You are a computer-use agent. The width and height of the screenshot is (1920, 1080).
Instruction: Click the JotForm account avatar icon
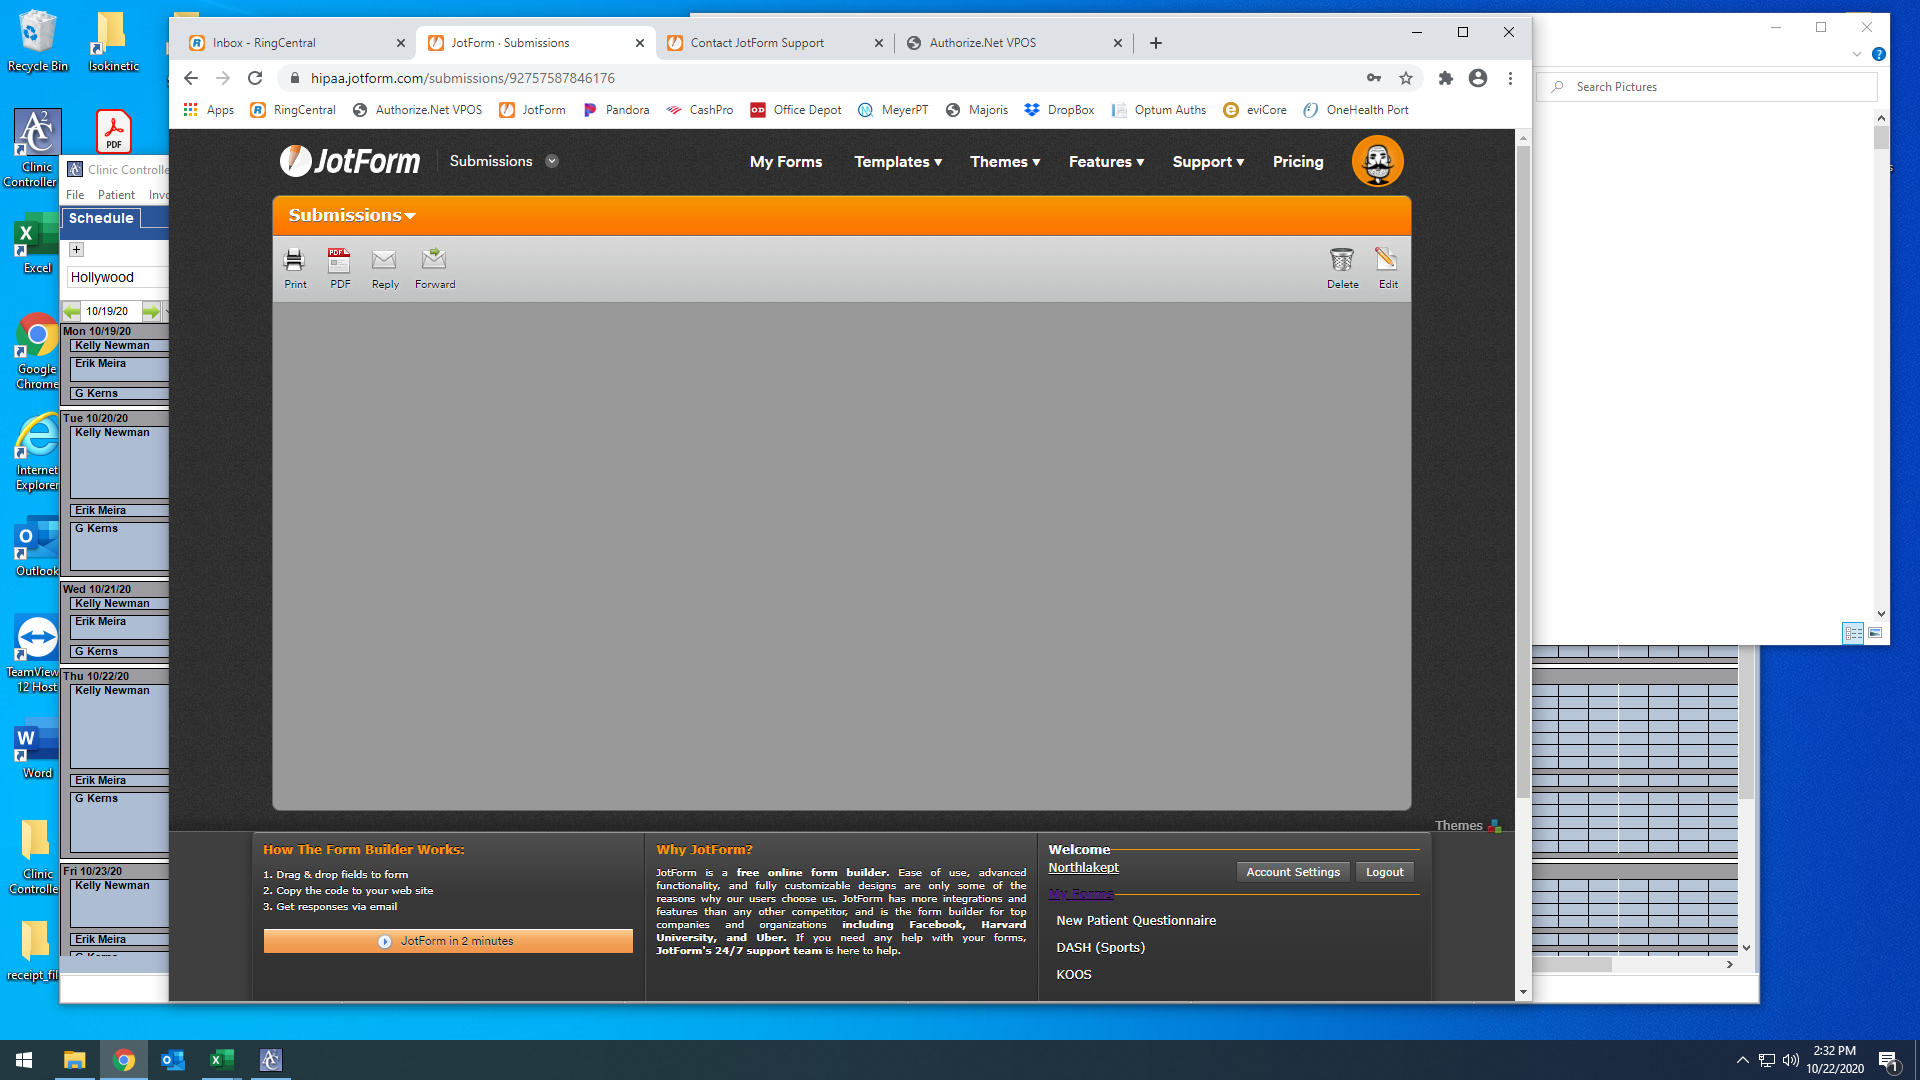1378,161
